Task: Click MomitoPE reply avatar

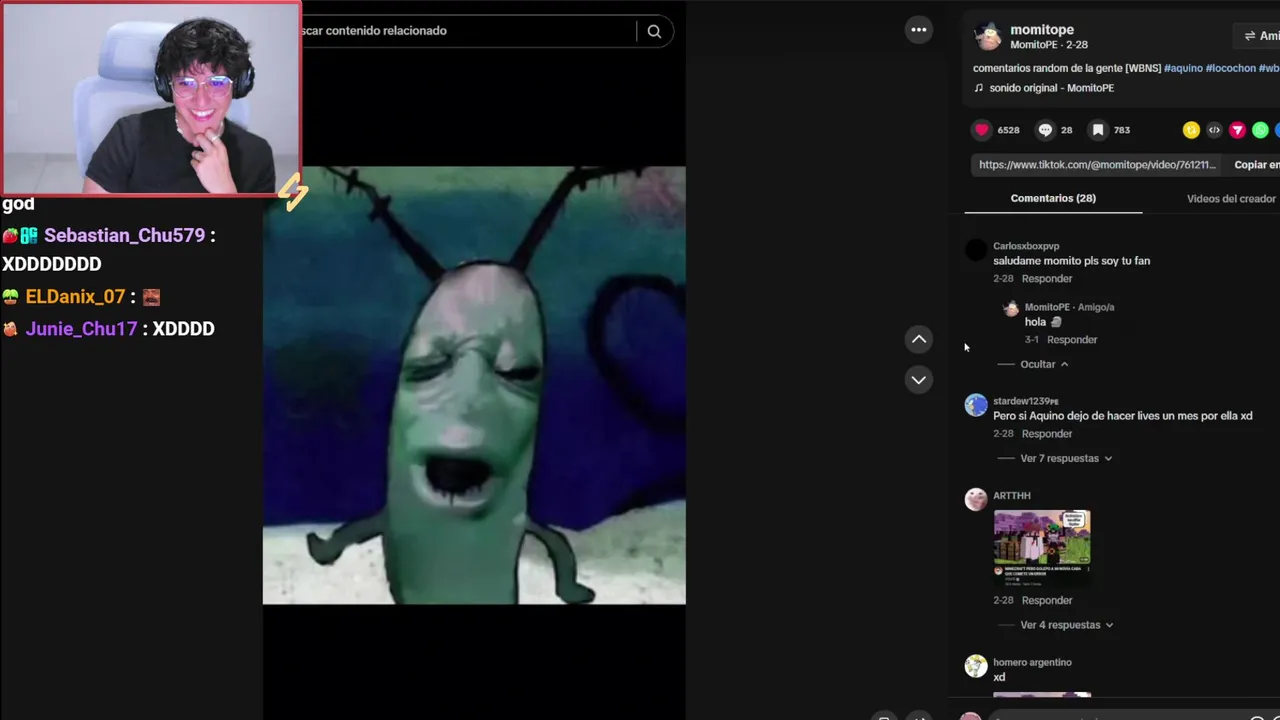Action: click(x=1011, y=309)
